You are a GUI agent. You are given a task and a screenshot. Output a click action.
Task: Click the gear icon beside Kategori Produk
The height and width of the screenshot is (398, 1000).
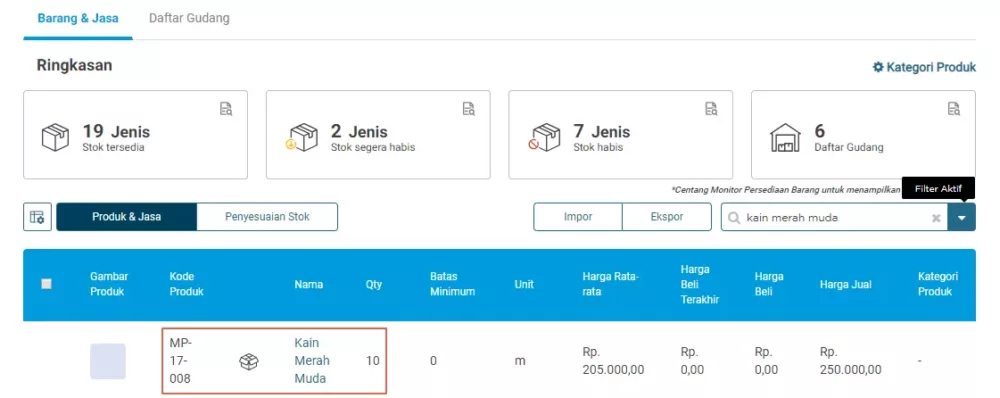coord(878,67)
